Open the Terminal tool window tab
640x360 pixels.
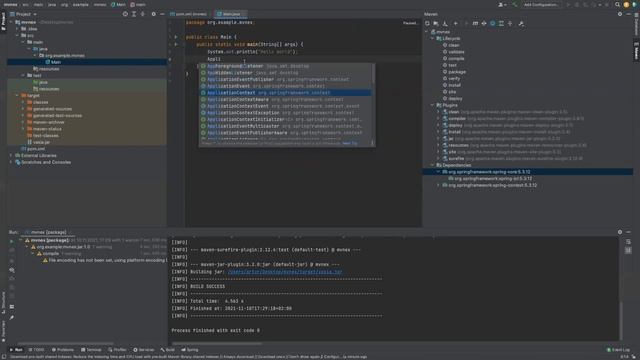click(91, 350)
